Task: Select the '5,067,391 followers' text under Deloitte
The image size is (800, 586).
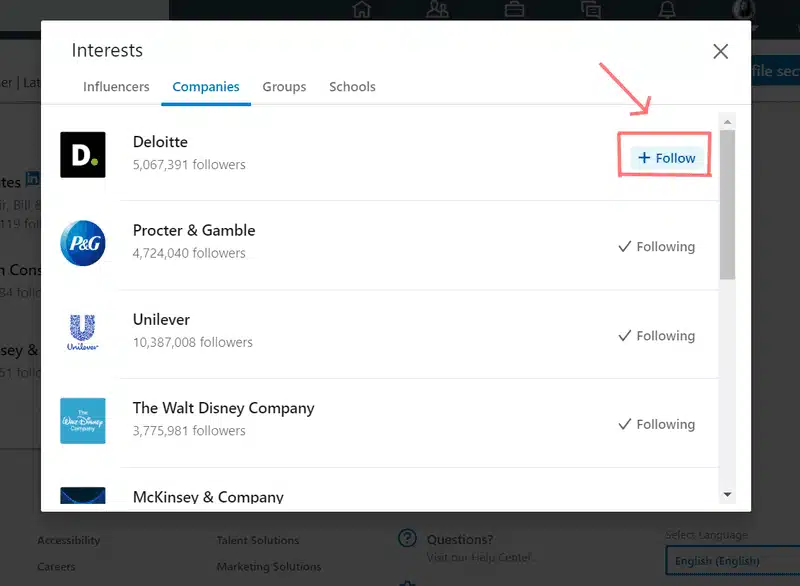Action: point(189,165)
